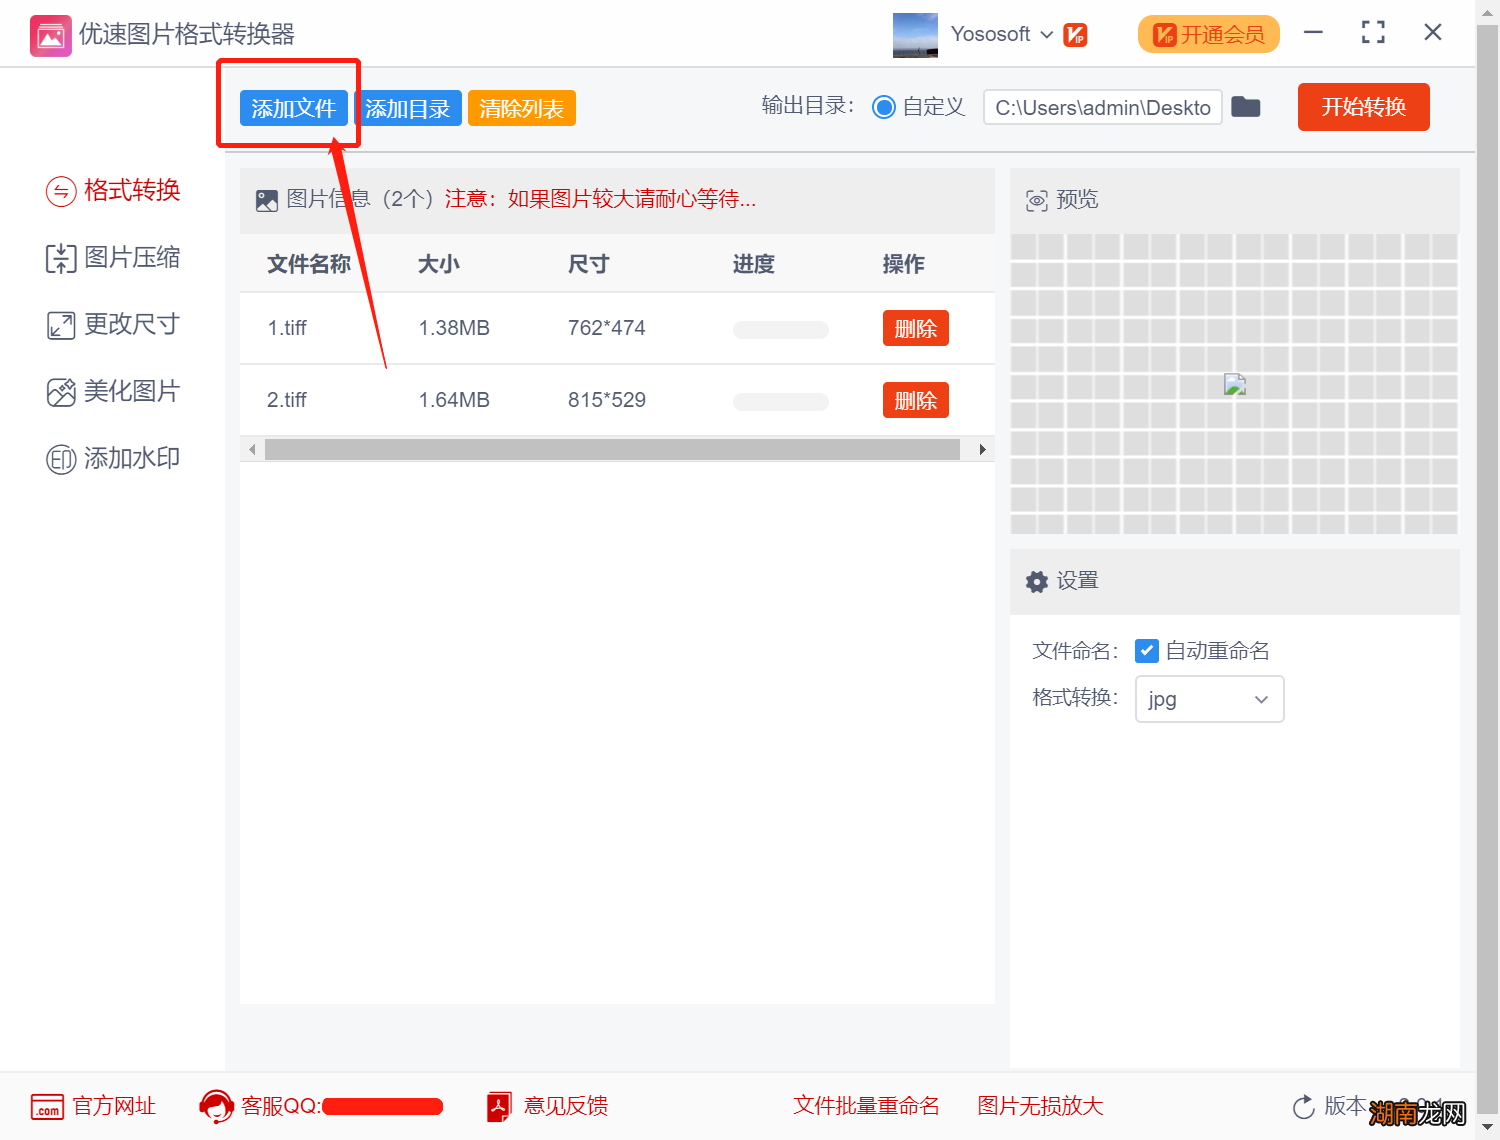This screenshot has width=1500, height=1140.
Task: Switch to the 图片压缩 tab
Action: pyautogui.click(x=112, y=257)
